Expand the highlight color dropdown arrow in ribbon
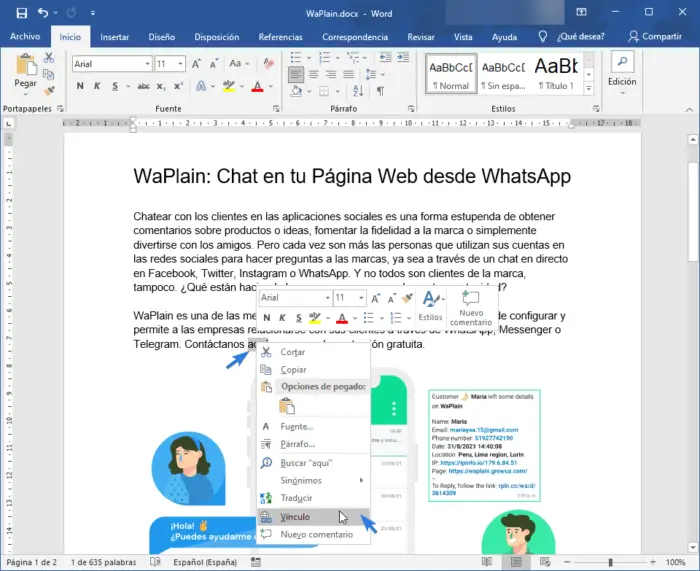 click(242, 86)
